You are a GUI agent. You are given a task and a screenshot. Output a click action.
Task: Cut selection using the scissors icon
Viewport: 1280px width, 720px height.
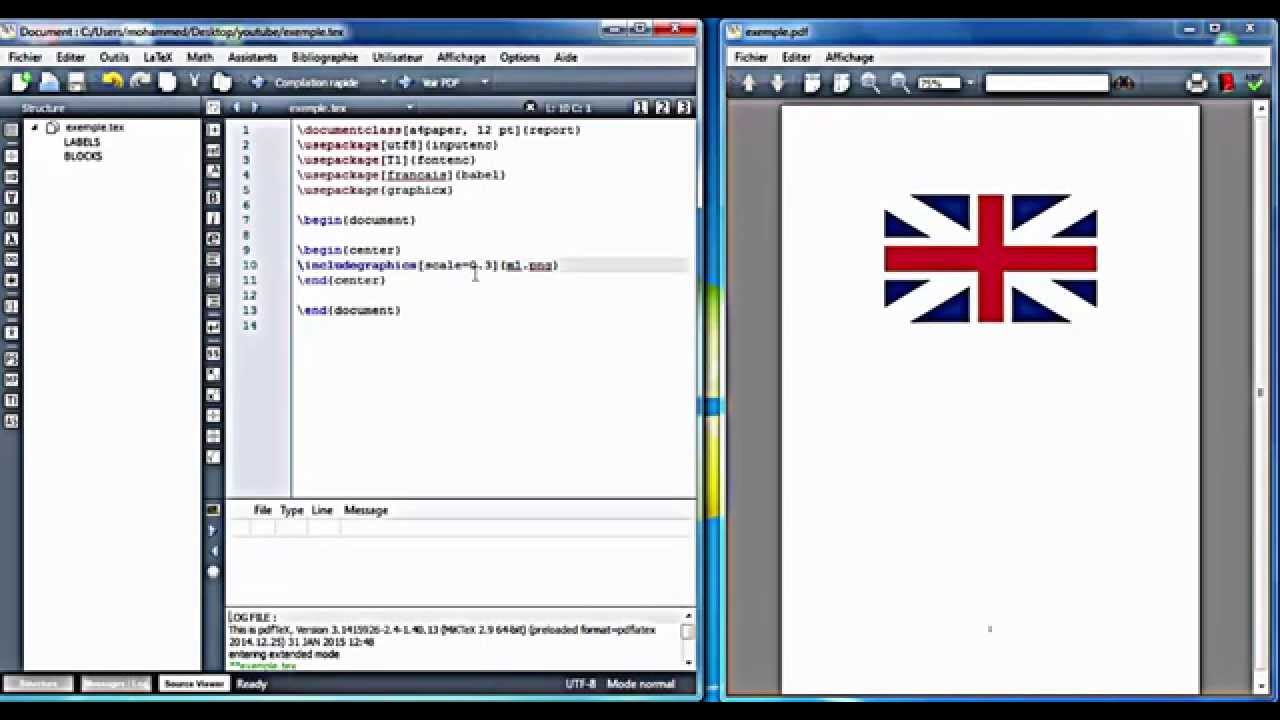(x=195, y=82)
